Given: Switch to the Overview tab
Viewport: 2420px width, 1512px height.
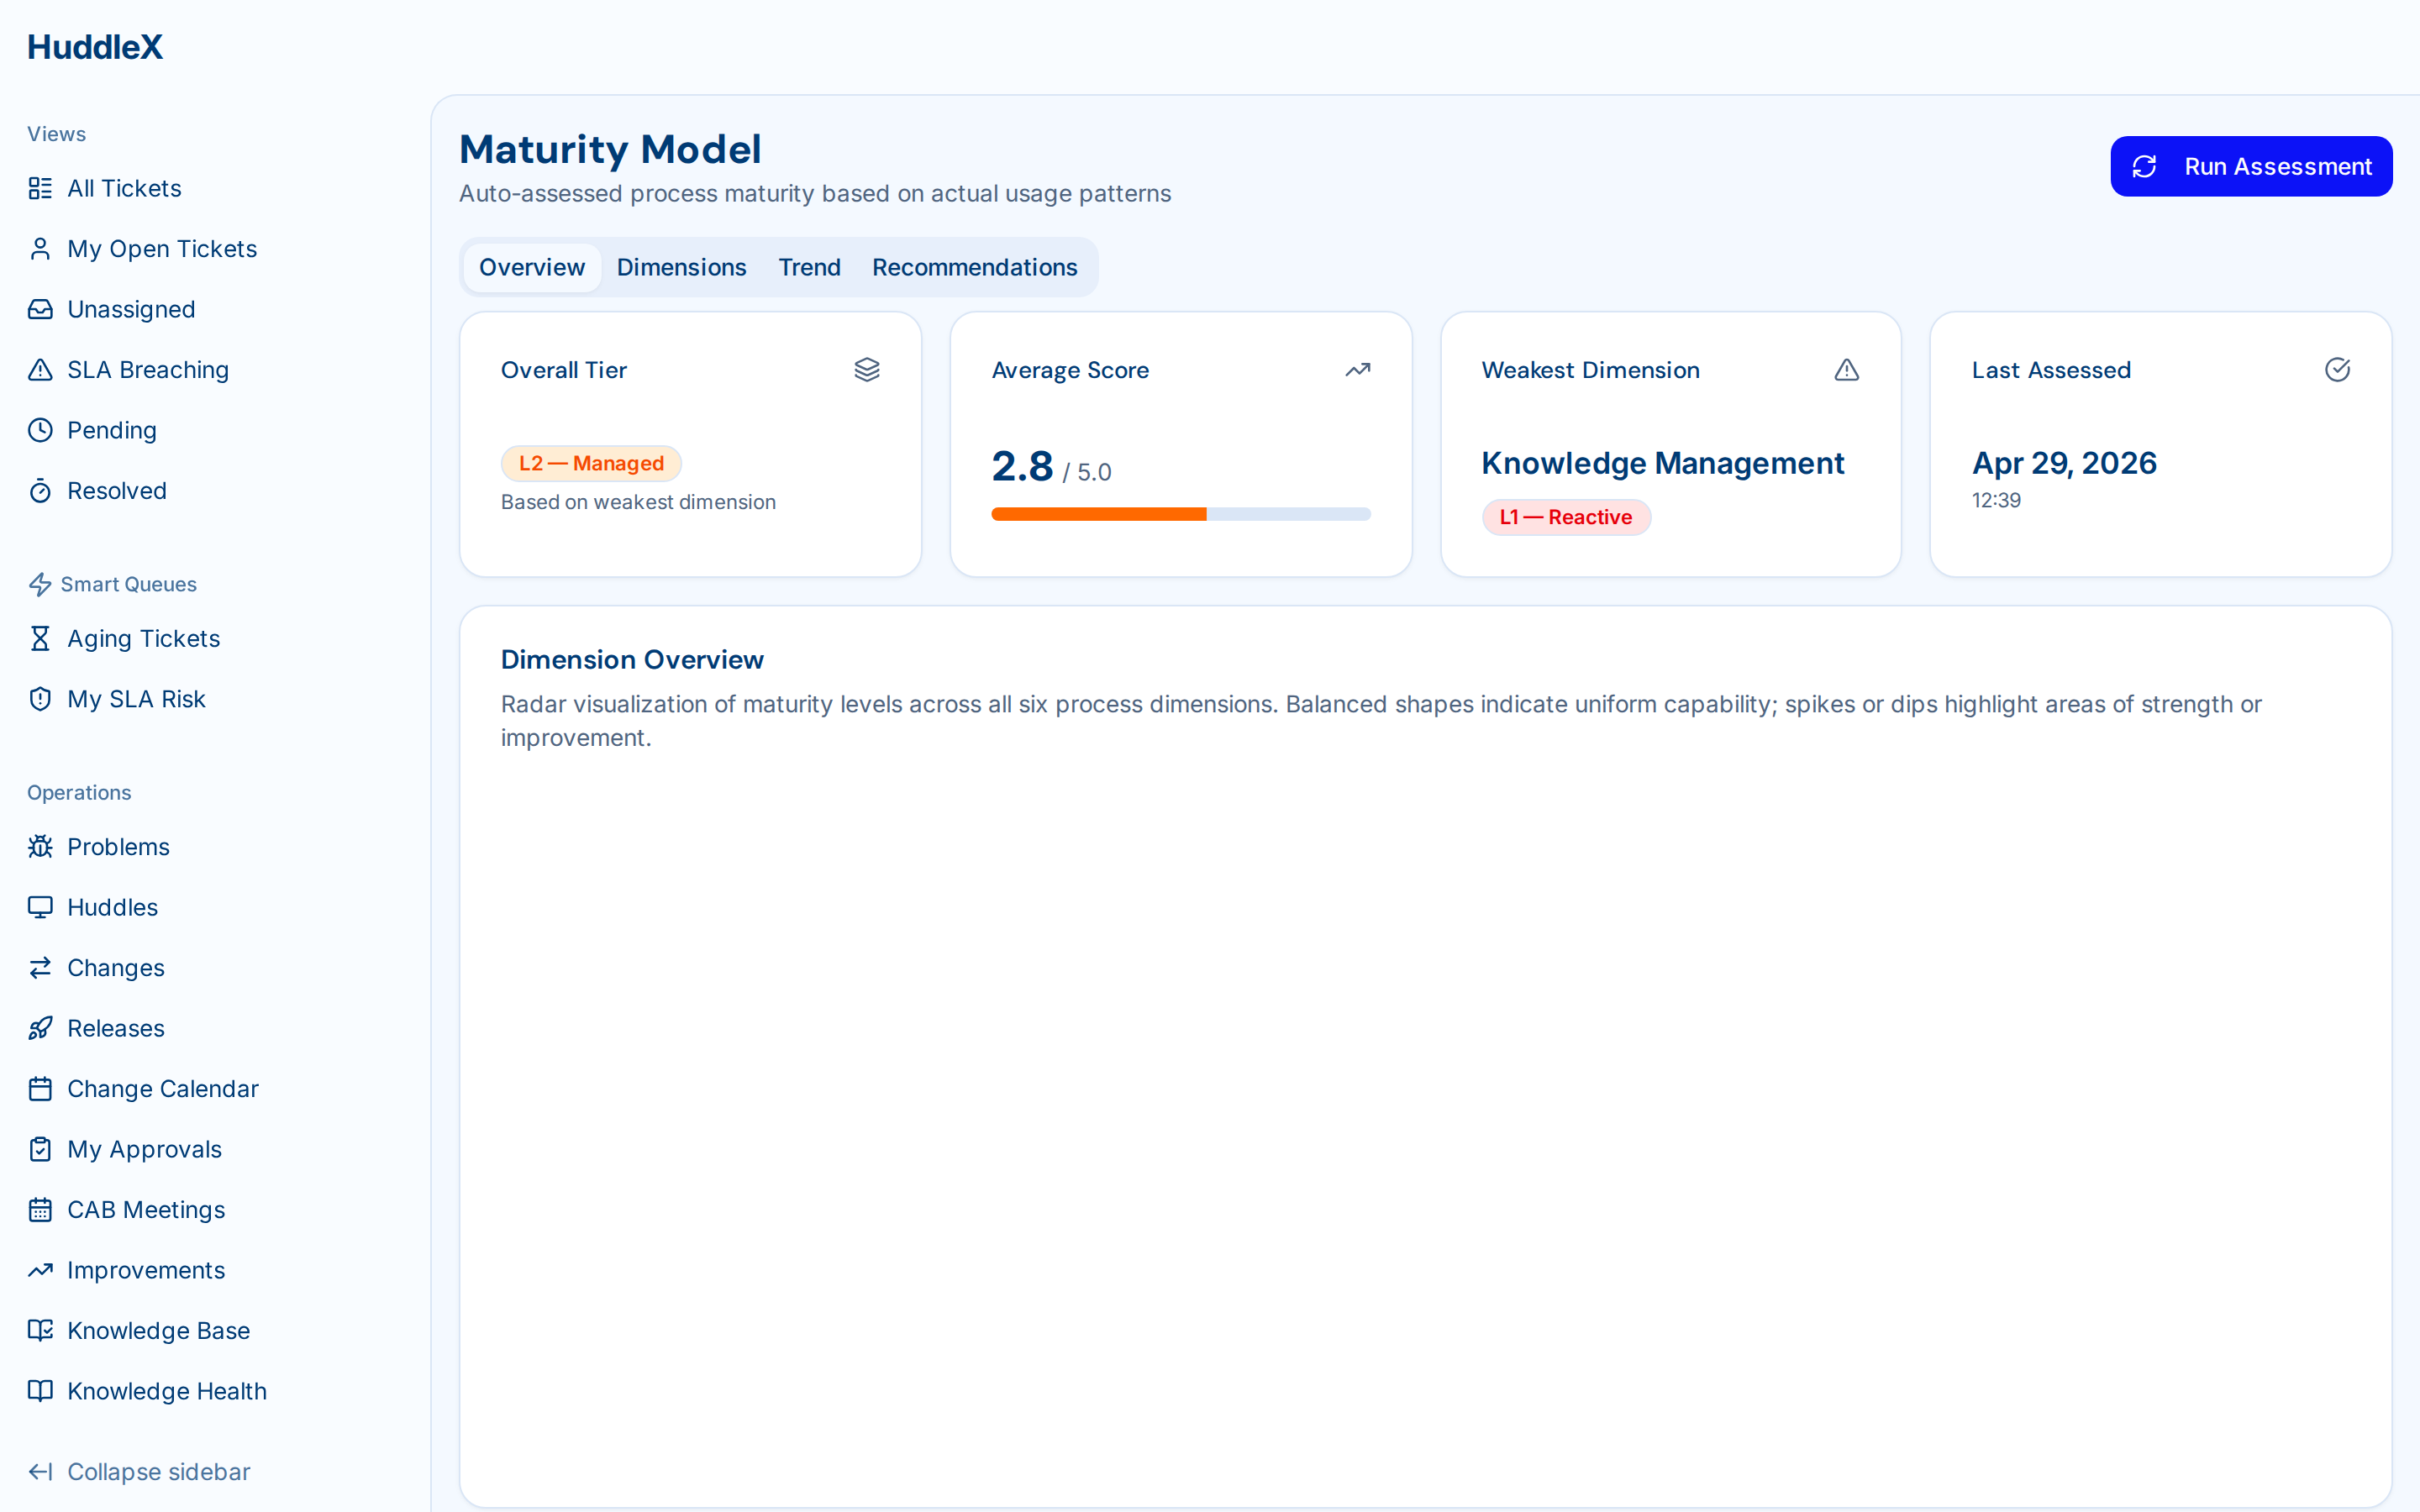Looking at the screenshot, I should pos(532,267).
